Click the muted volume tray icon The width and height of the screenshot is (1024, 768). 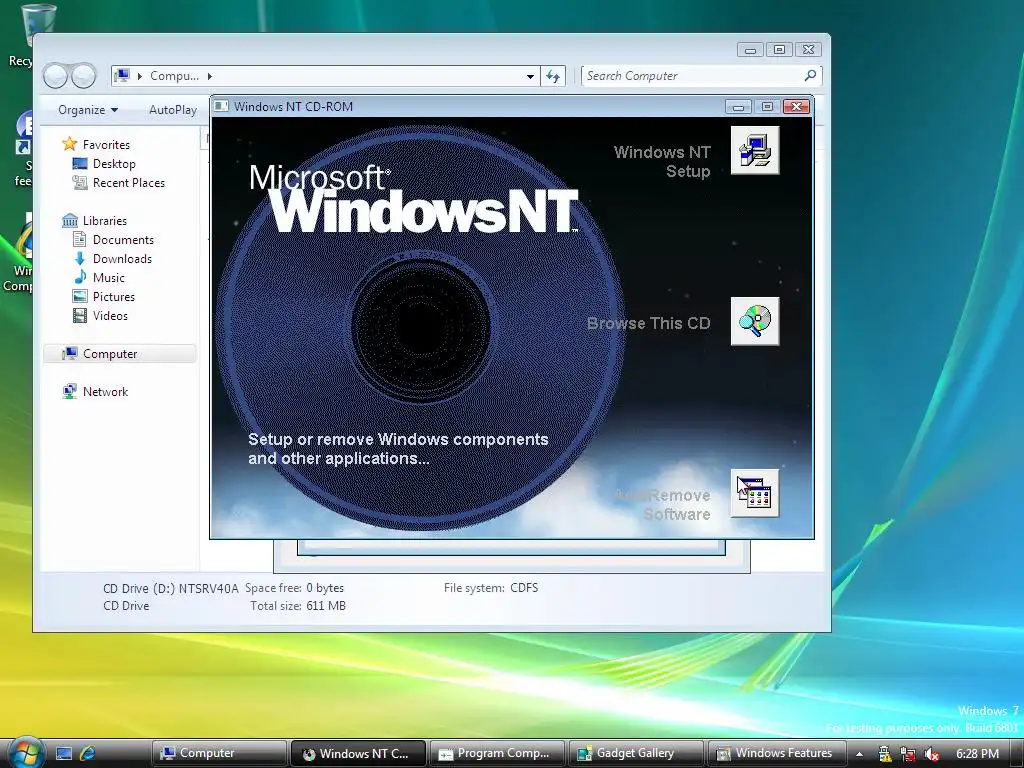click(932, 754)
